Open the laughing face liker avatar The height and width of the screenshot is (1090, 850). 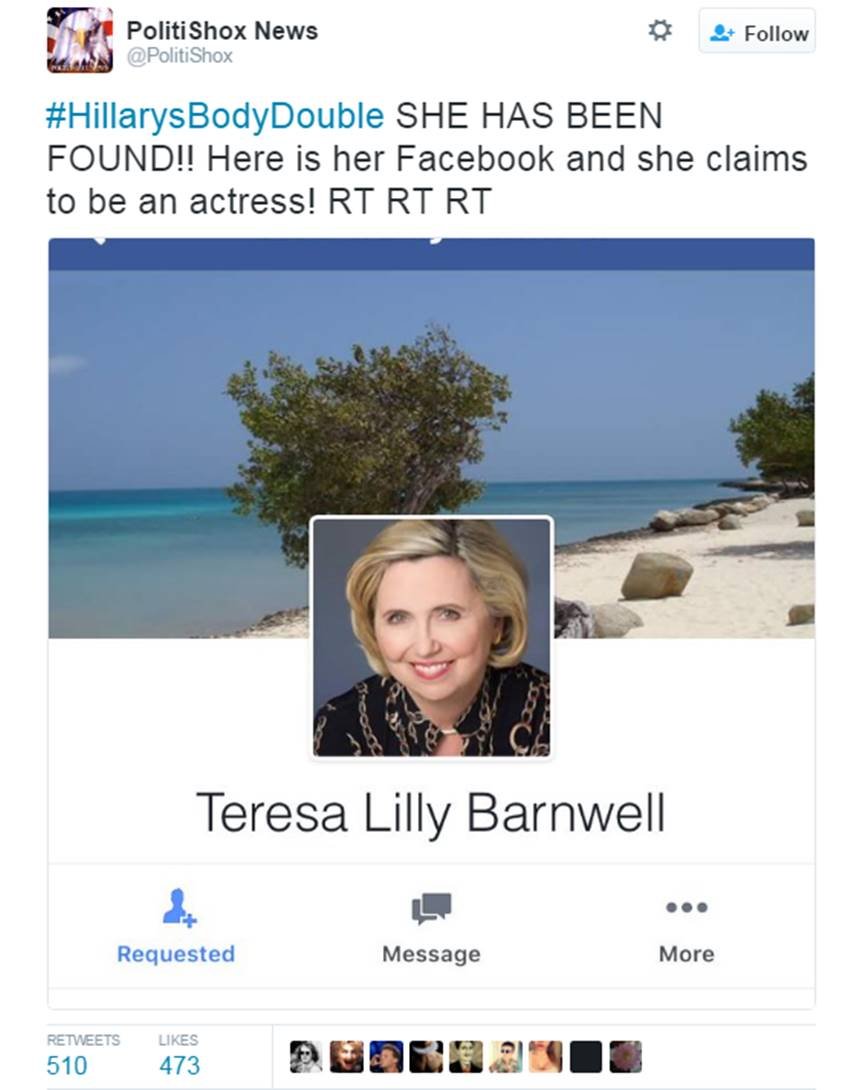point(346,1057)
